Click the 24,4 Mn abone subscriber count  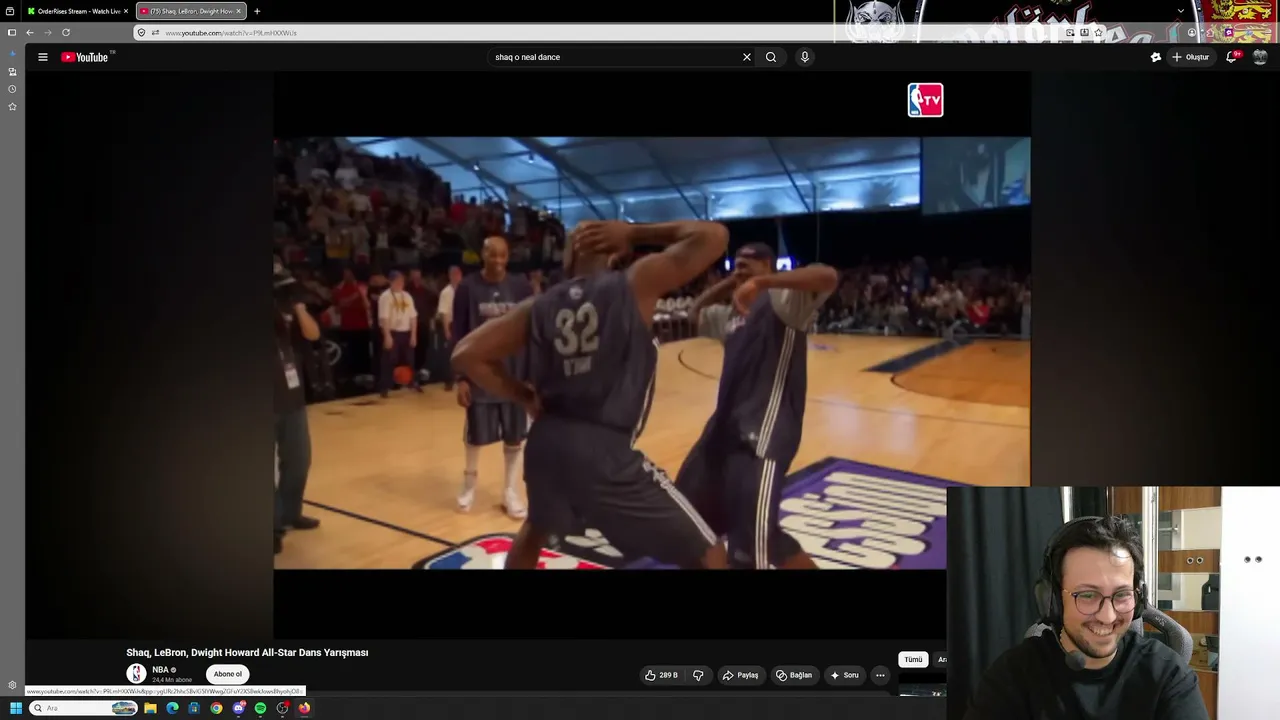click(172, 680)
